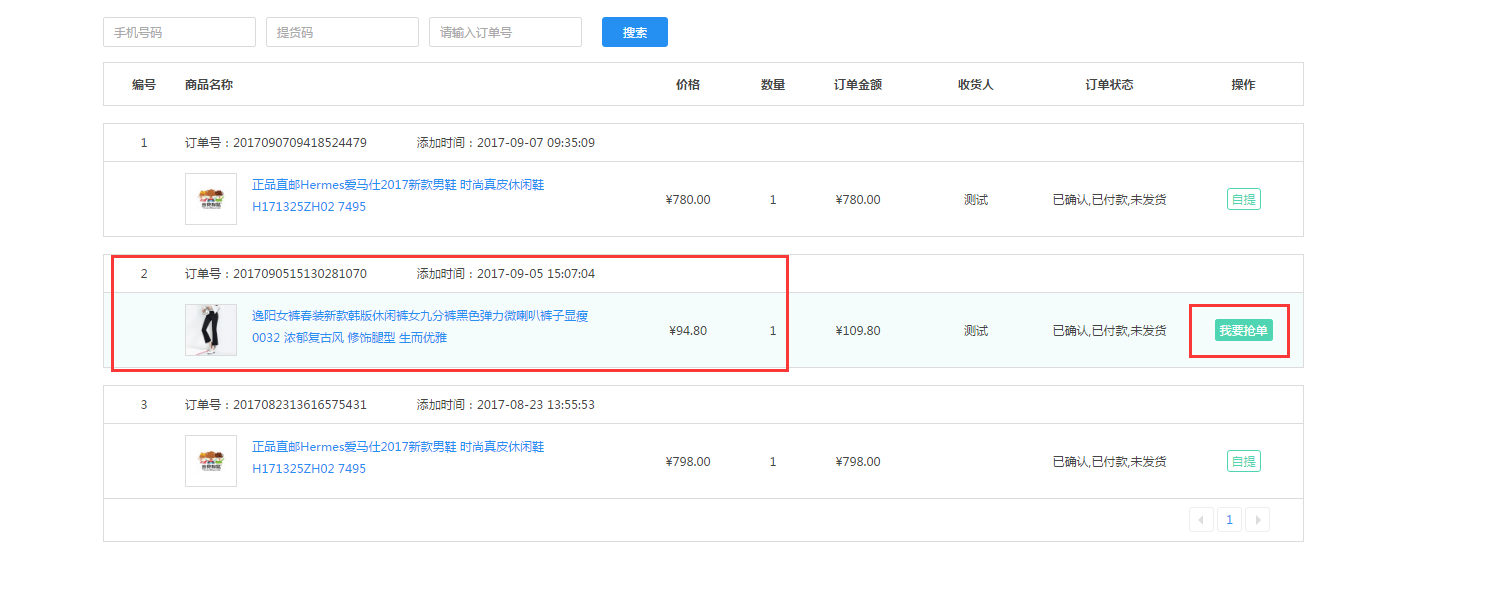Select order number 2017082313616575431 text
The width and height of the screenshot is (1502, 602).
pyautogui.click(x=300, y=405)
